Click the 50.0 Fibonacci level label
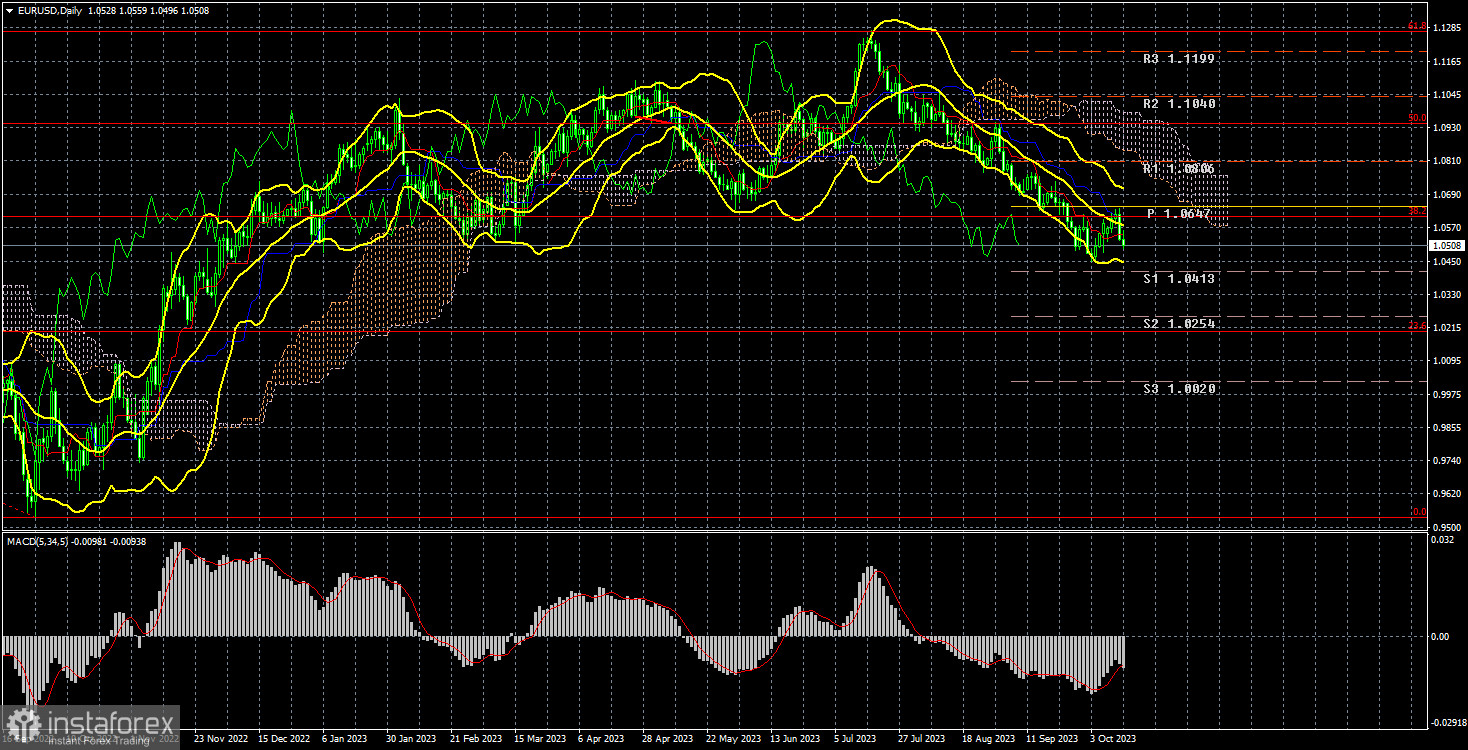Image resolution: width=1468 pixels, height=750 pixels. [x=1417, y=118]
